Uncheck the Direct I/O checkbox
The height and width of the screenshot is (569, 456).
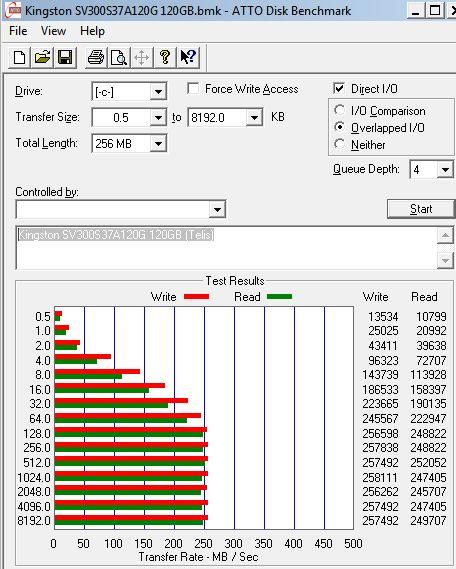pyautogui.click(x=339, y=89)
